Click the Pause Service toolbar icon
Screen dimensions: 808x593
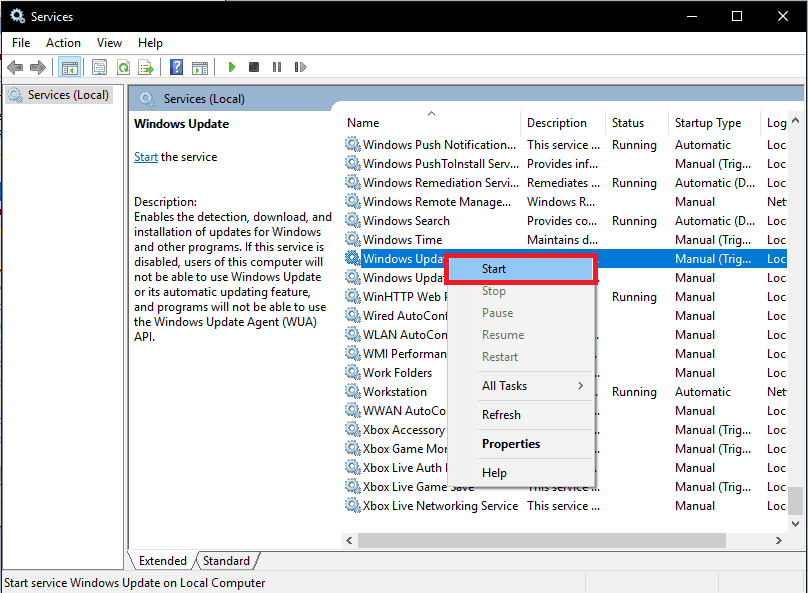277,67
